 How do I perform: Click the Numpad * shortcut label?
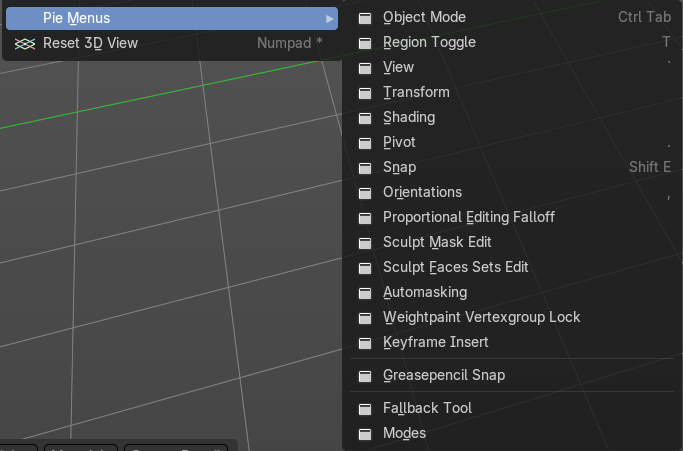pyautogui.click(x=290, y=43)
